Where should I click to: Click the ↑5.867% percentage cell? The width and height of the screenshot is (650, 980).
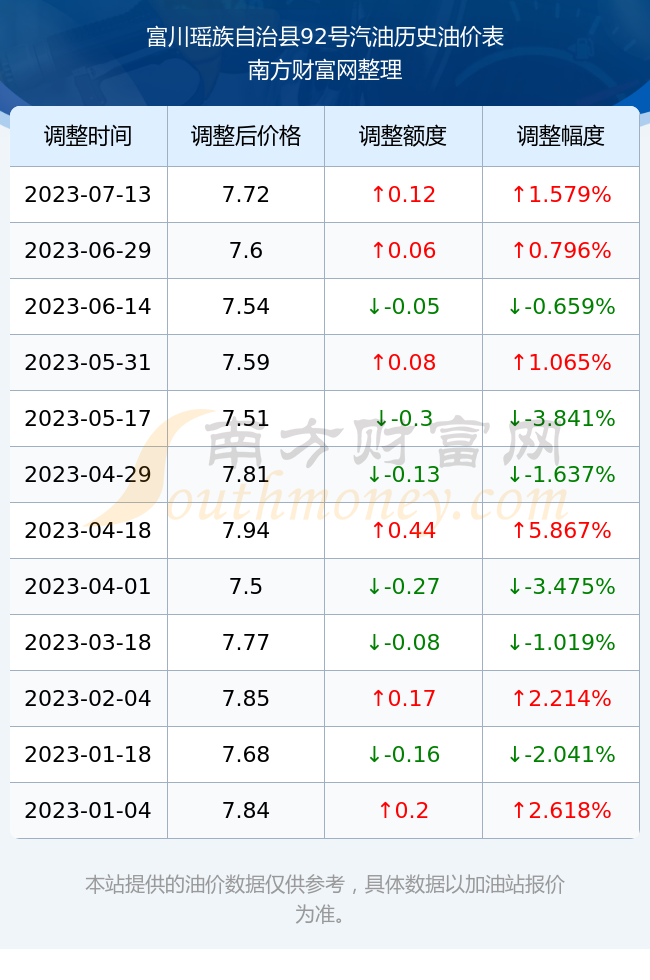point(561,530)
